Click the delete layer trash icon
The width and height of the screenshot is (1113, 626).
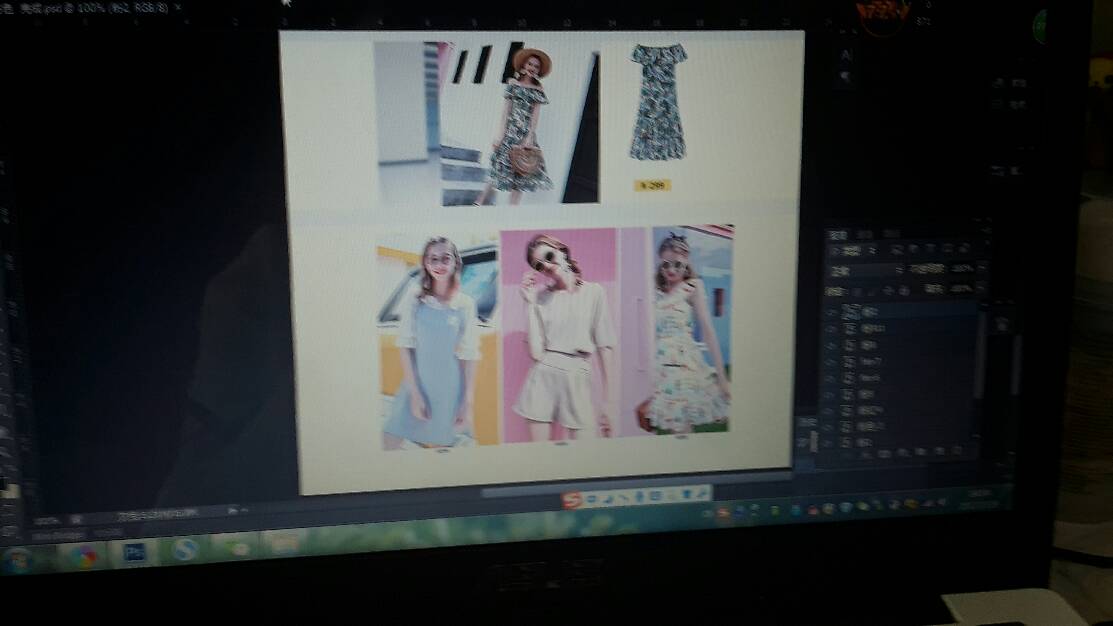click(958, 451)
